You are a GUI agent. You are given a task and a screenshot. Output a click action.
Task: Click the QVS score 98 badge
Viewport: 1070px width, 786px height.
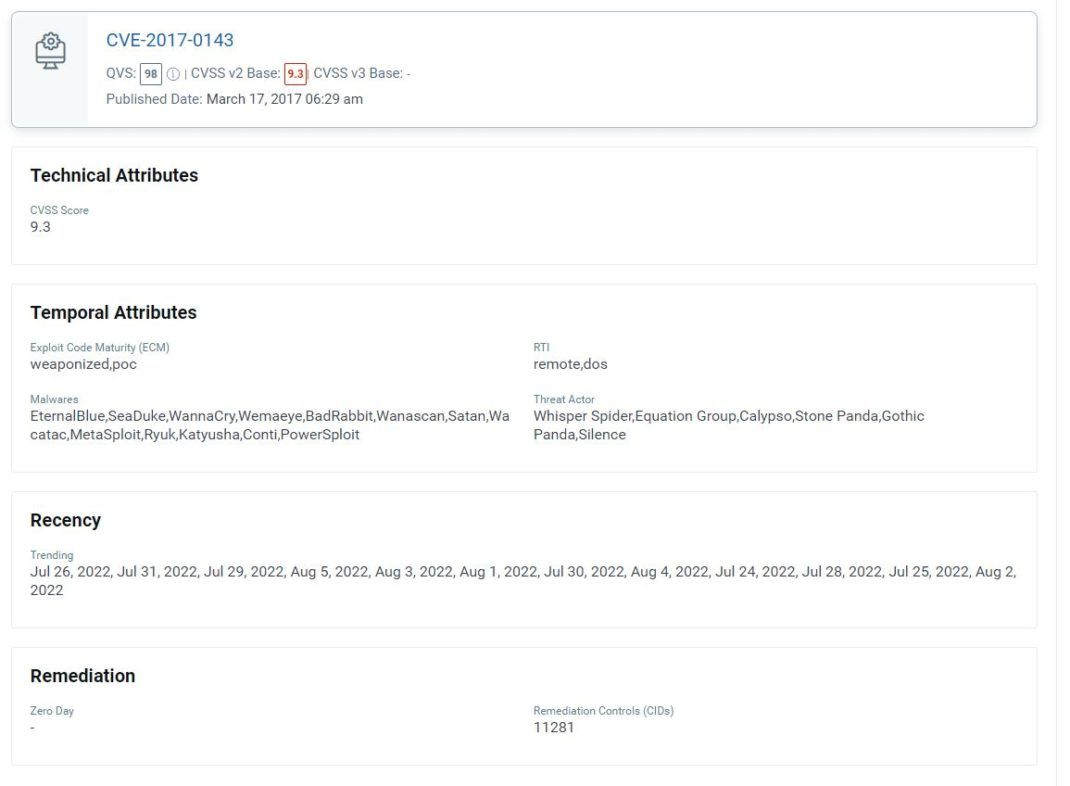click(150, 72)
